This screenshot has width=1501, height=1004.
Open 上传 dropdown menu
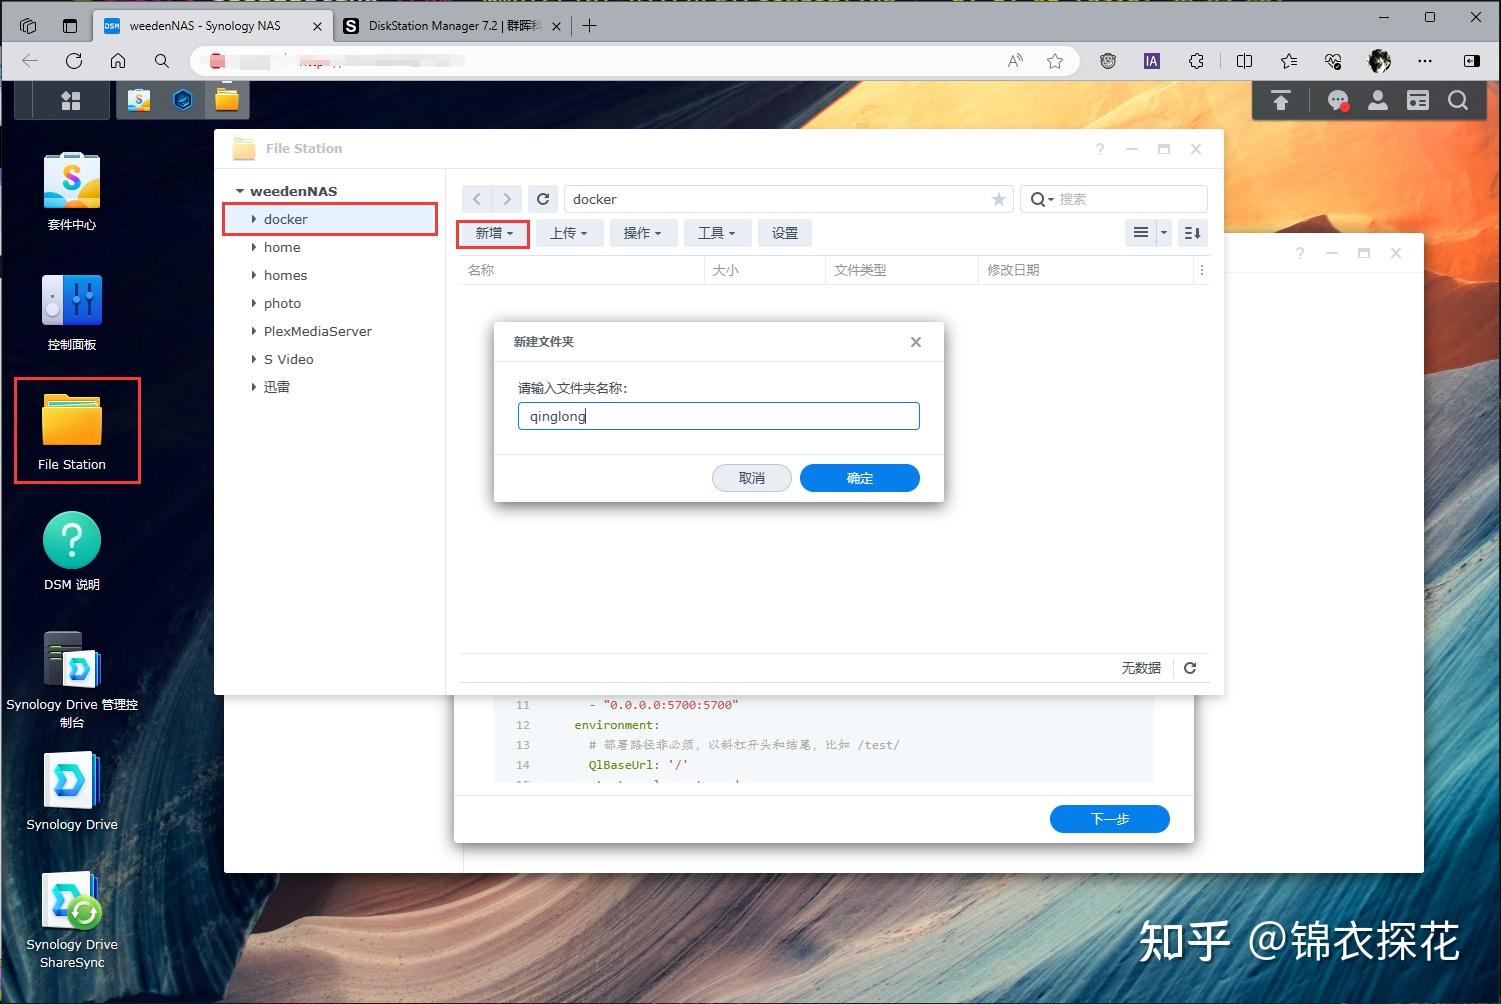(x=568, y=233)
